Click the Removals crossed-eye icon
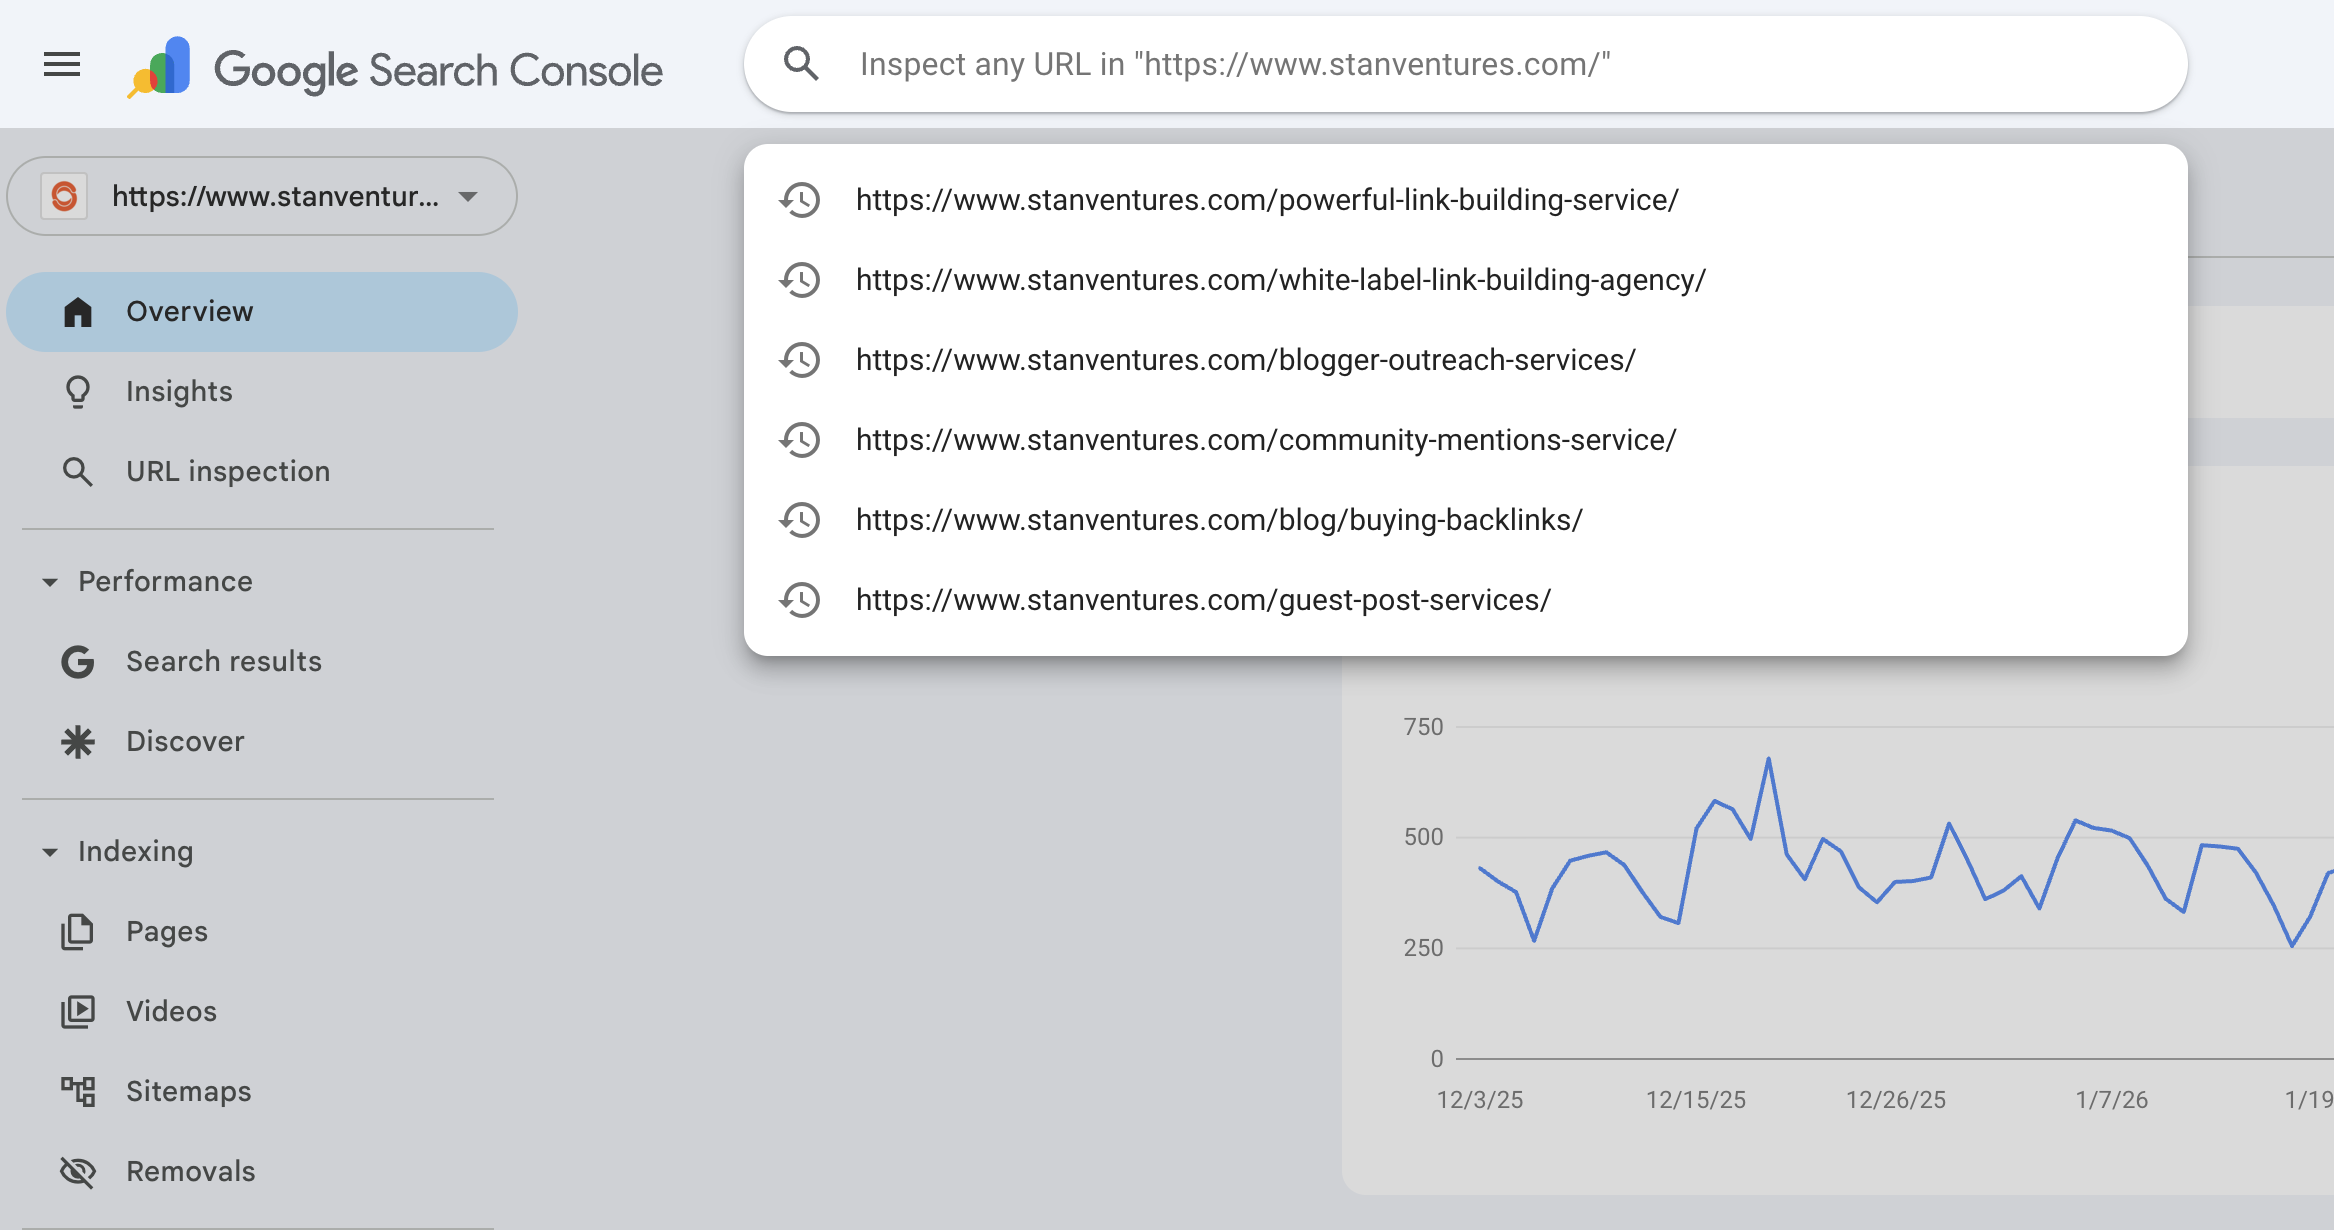 pyautogui.click(x=78, y=1171)
